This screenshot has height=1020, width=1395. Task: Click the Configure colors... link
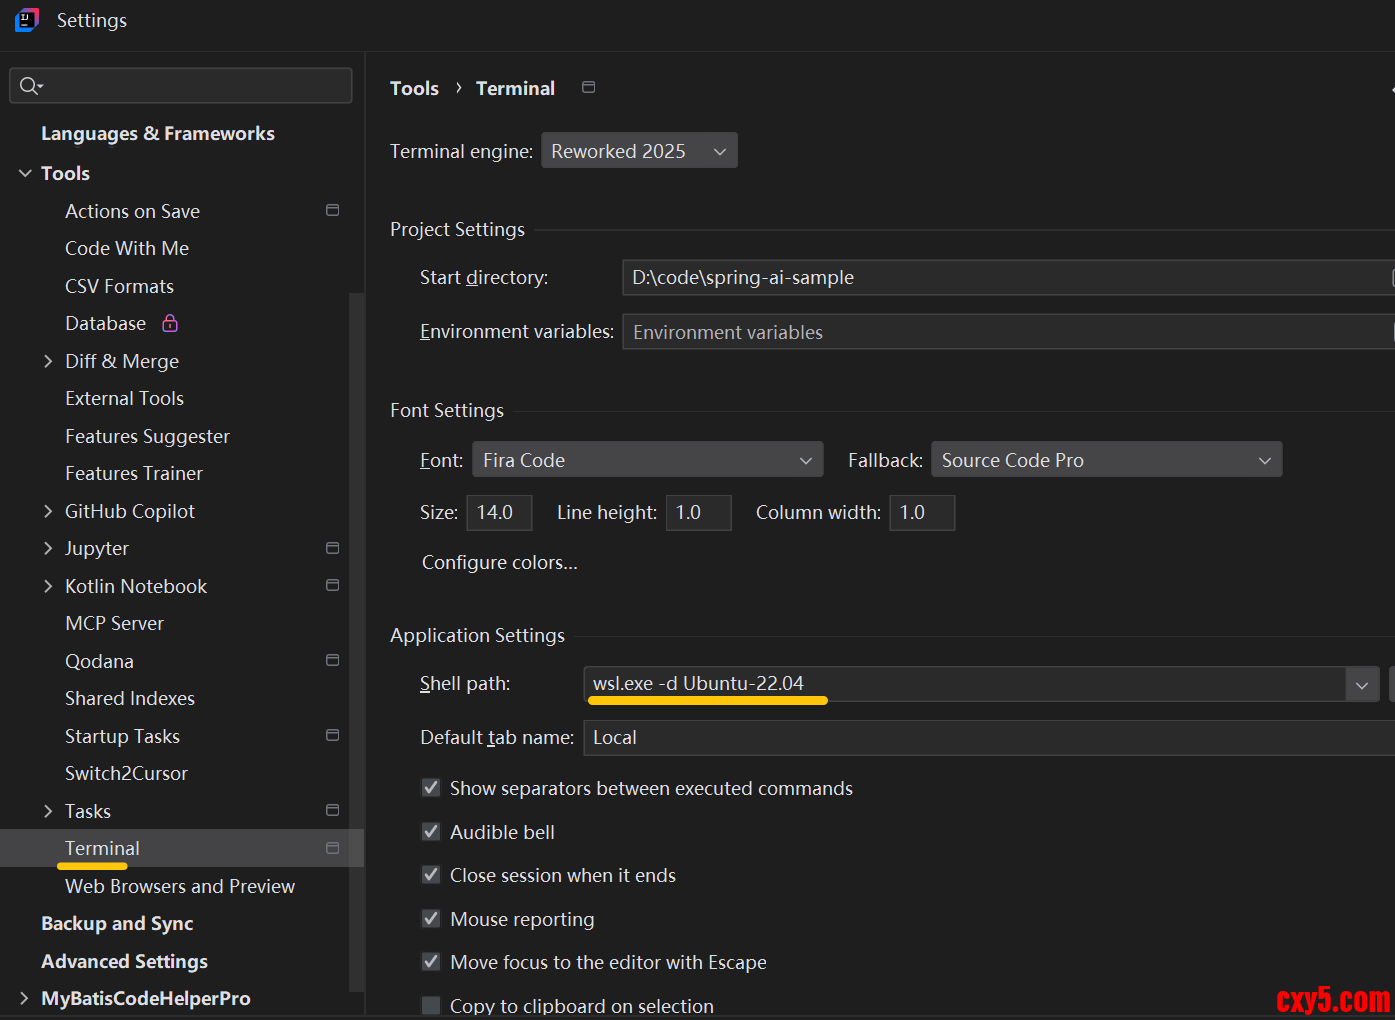[499, 562]
